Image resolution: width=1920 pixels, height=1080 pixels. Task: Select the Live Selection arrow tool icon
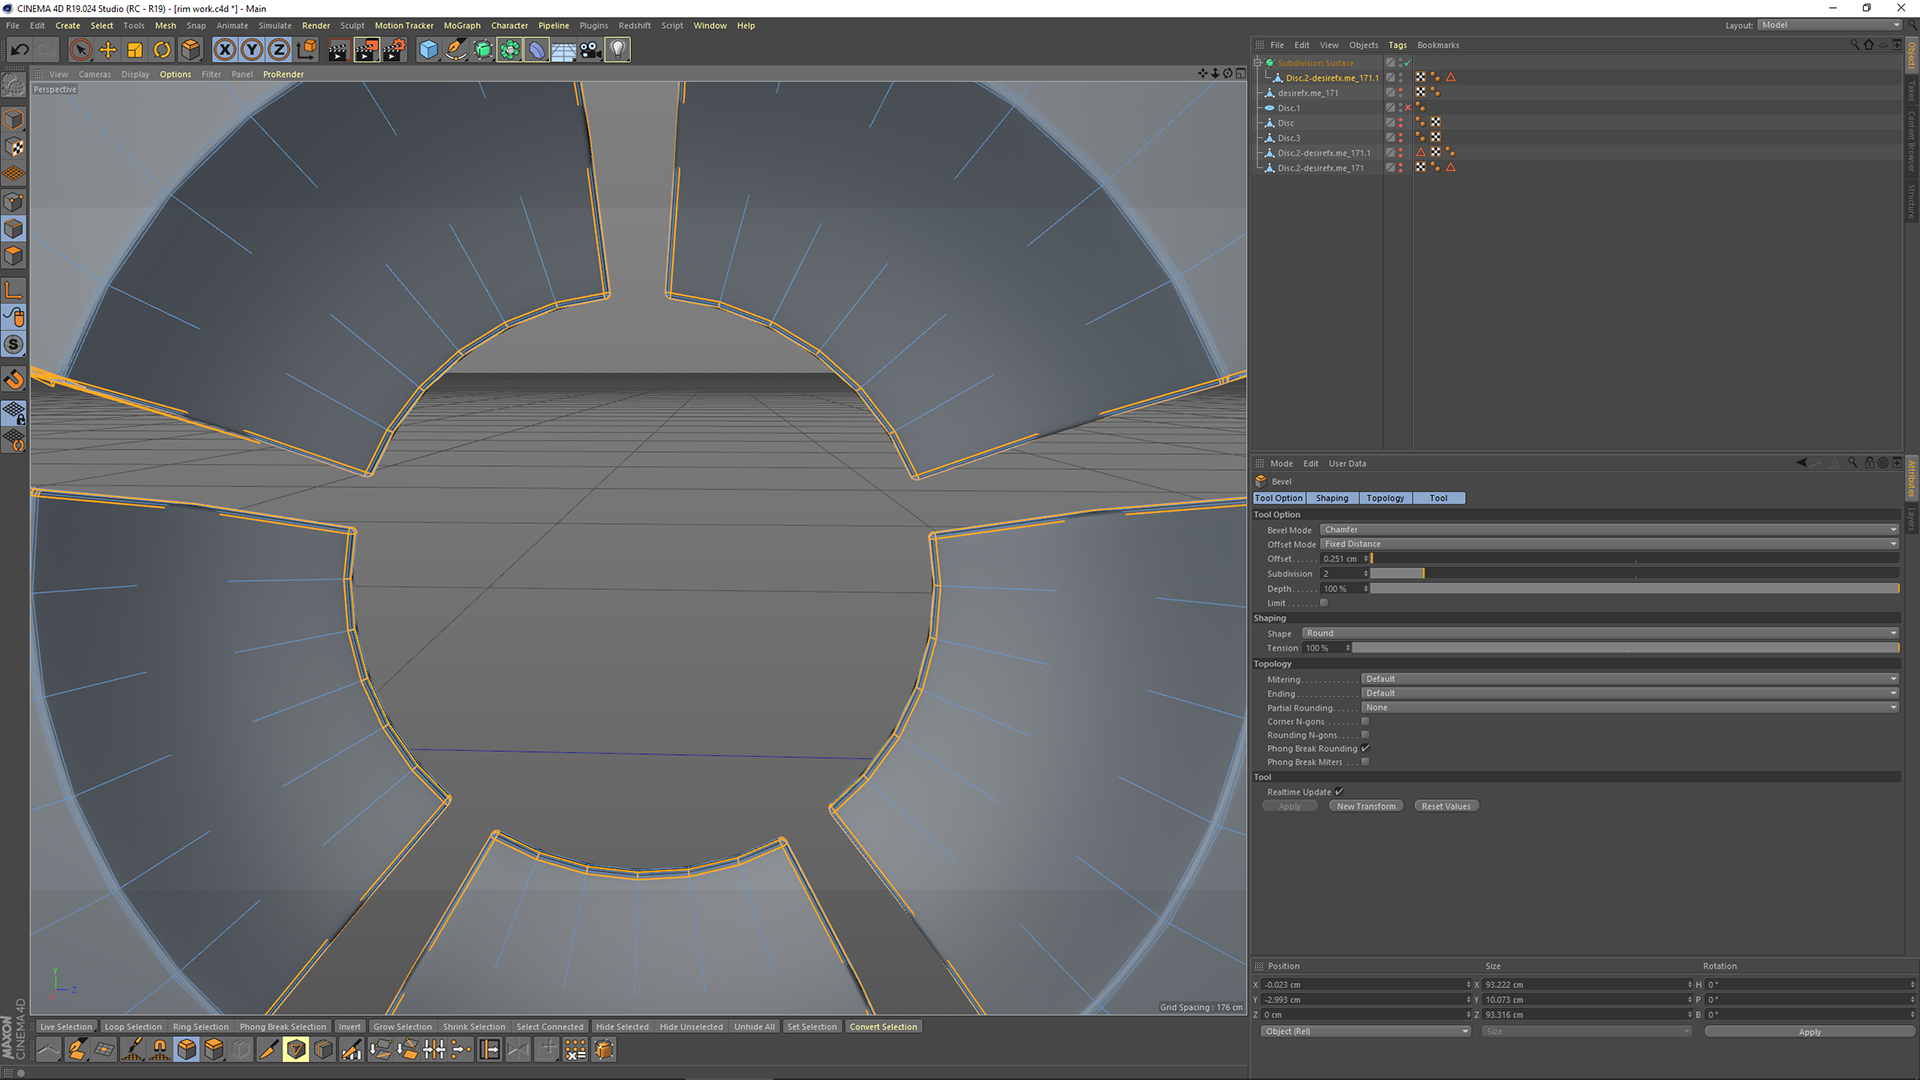coord(81,49)
